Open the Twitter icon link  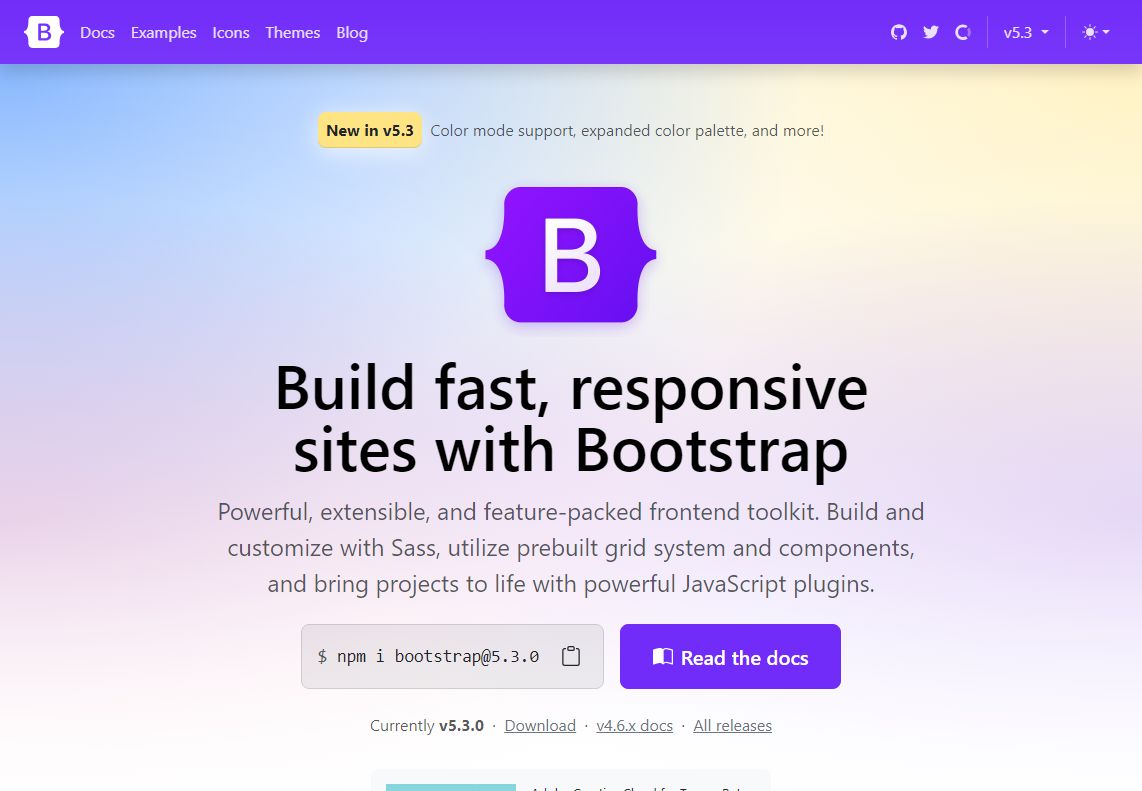pos(931,32)
